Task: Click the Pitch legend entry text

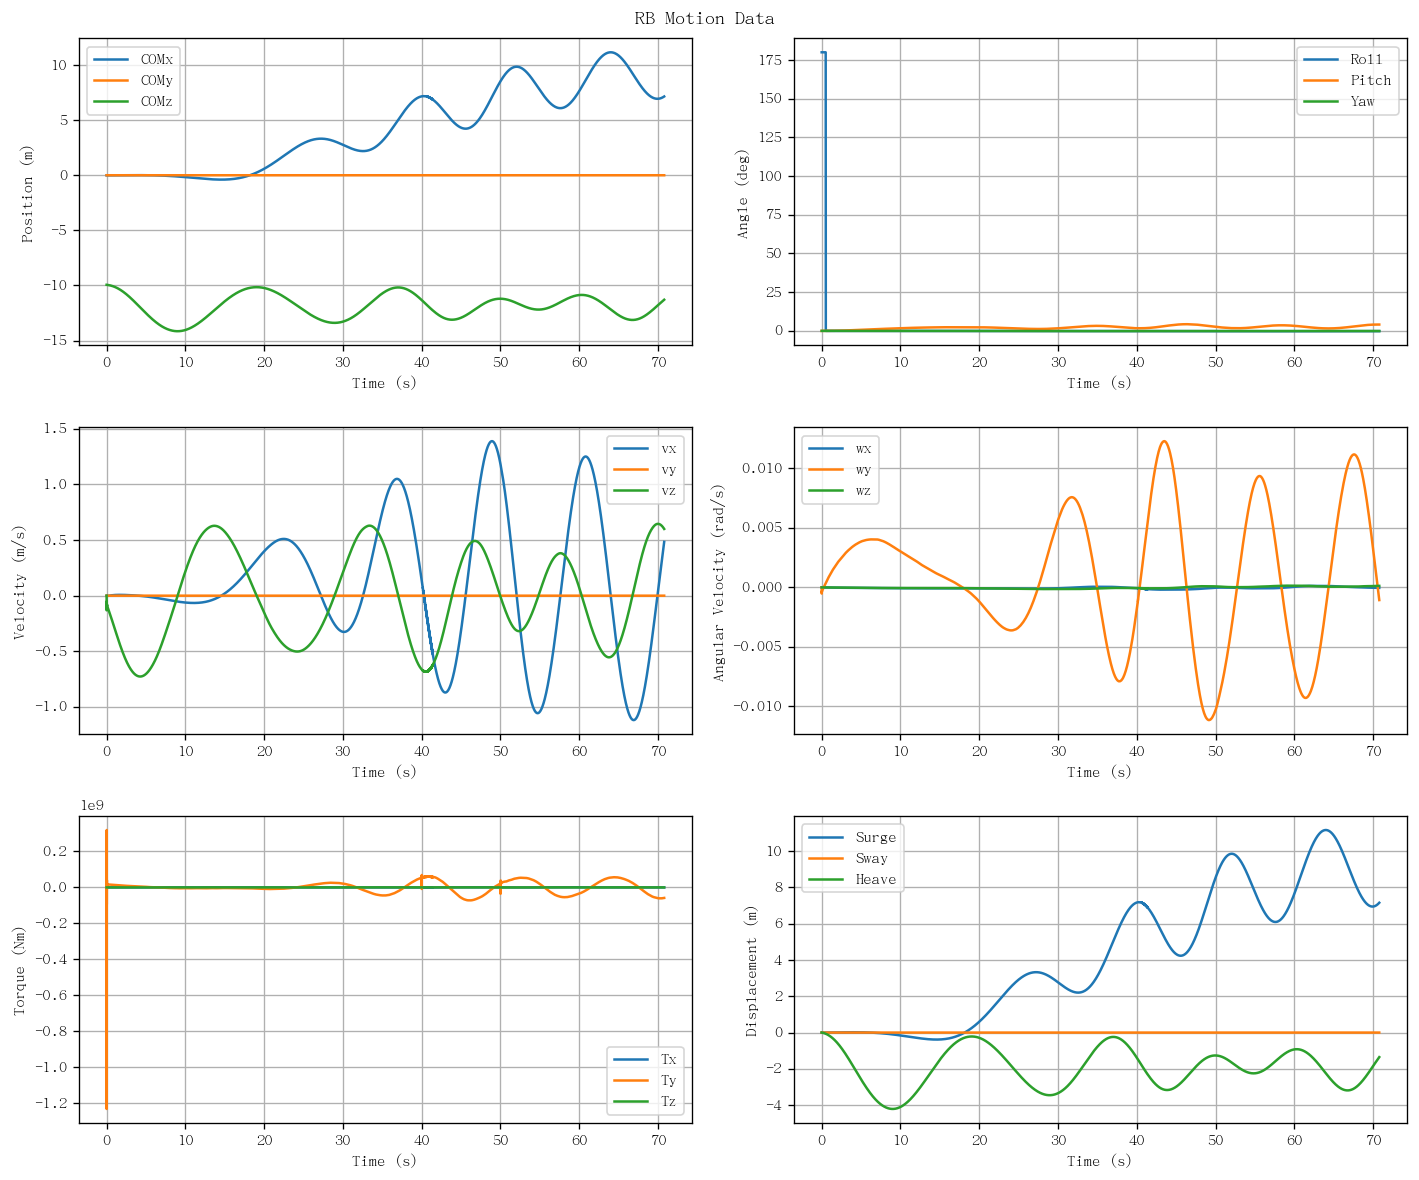Action: 1370,81
